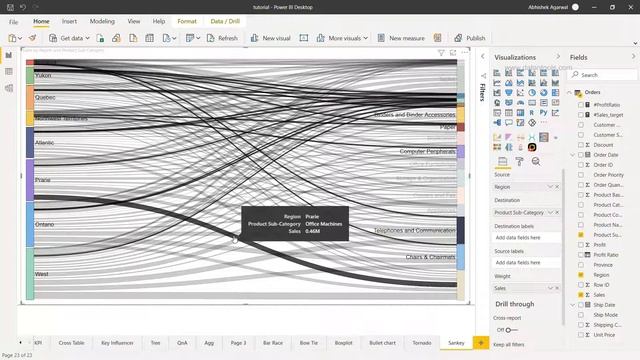Enter Focus mode for the Sankey visual
This screenshot has height=360, width=640.
coord(453,53)
